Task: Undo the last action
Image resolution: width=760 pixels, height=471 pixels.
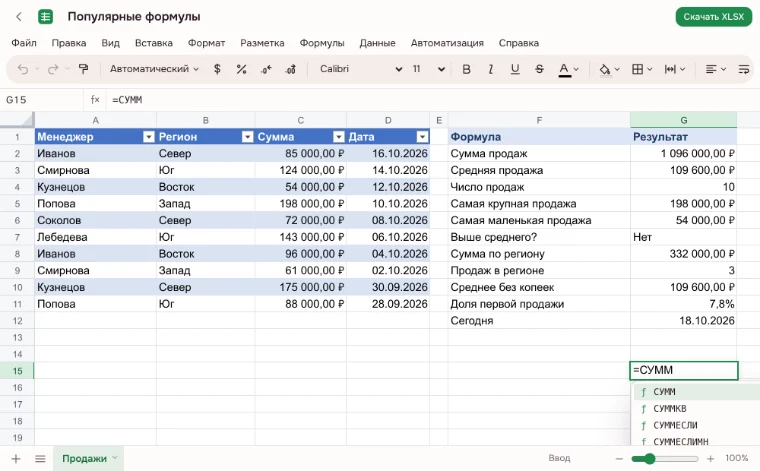Action: click(23, 69)
